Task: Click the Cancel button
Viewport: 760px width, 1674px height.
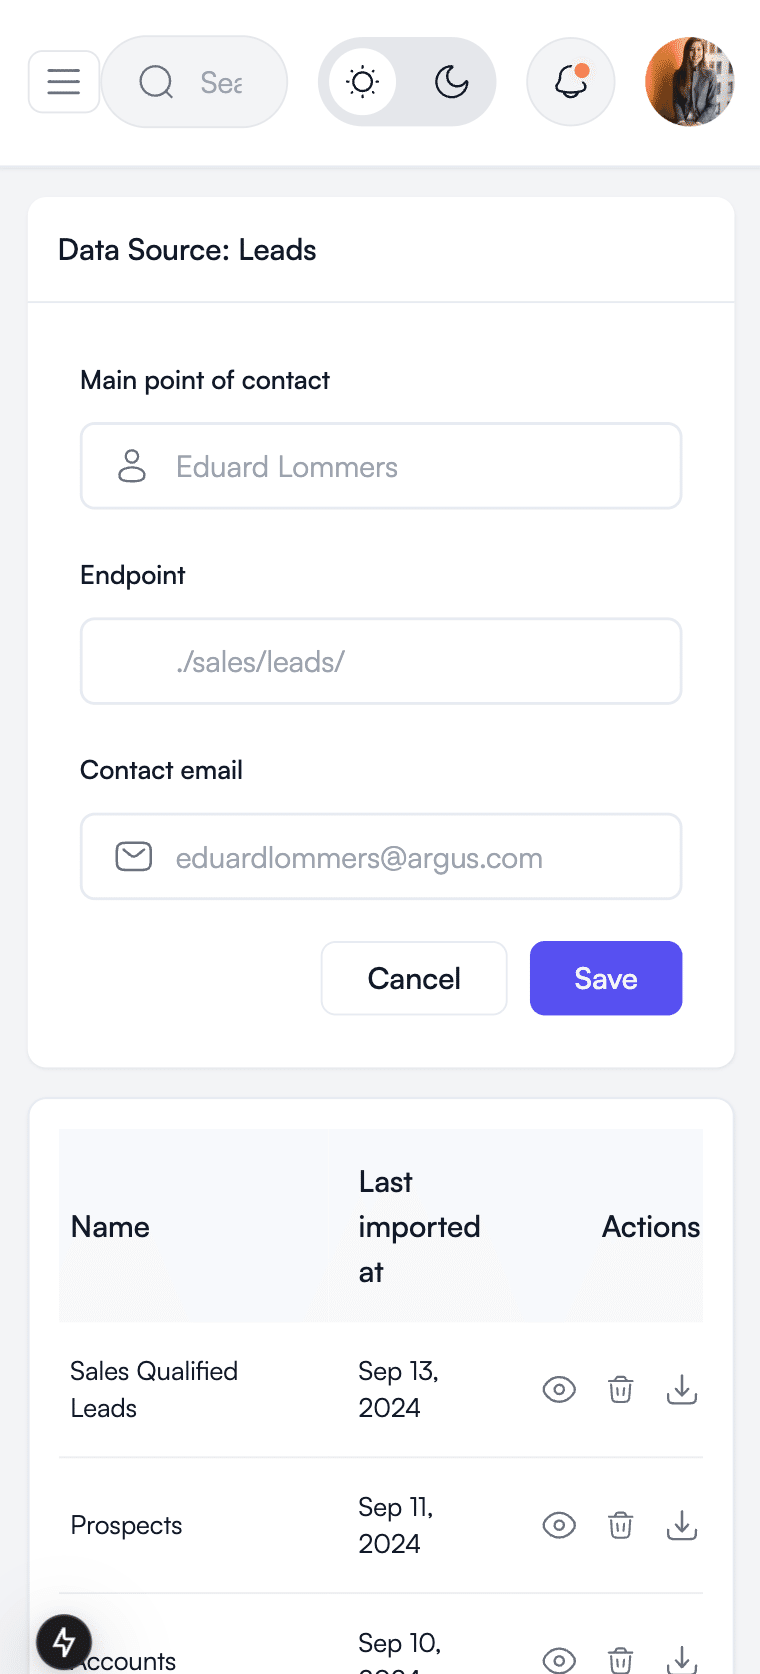Action: pyautogui.click(x=414, y=978)
